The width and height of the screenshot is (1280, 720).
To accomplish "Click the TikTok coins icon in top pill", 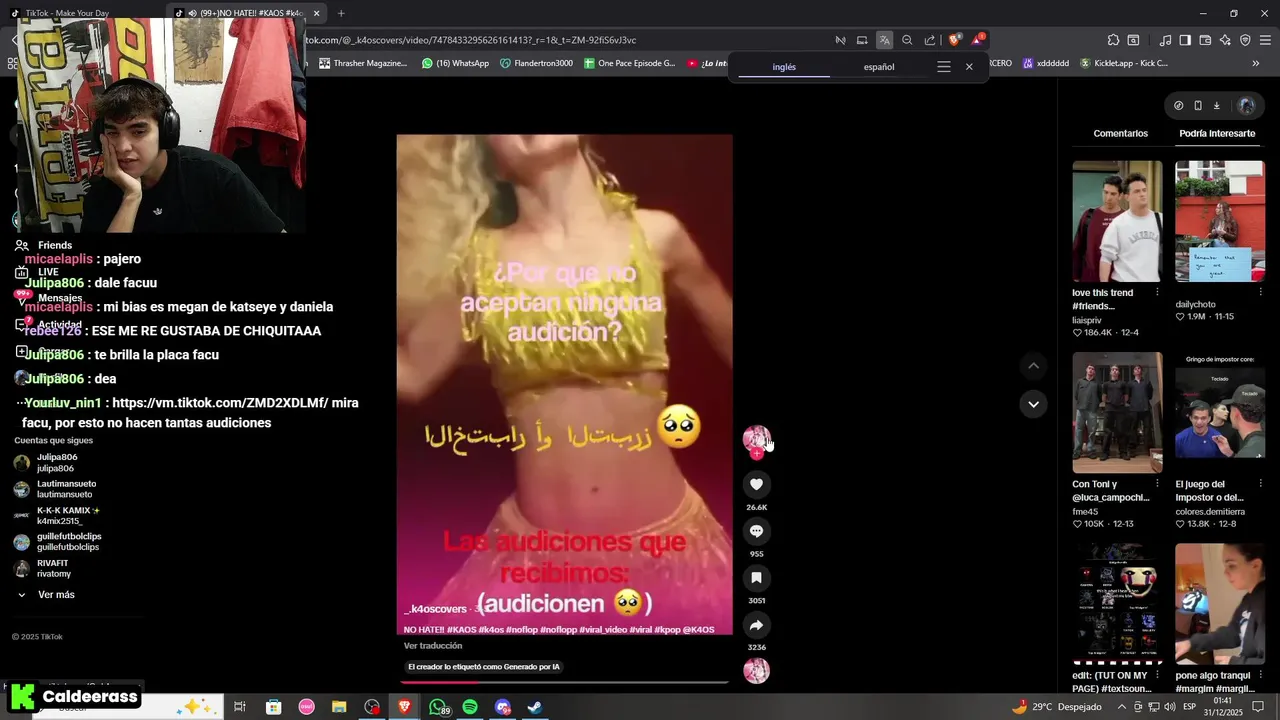I will (1178, 105).
